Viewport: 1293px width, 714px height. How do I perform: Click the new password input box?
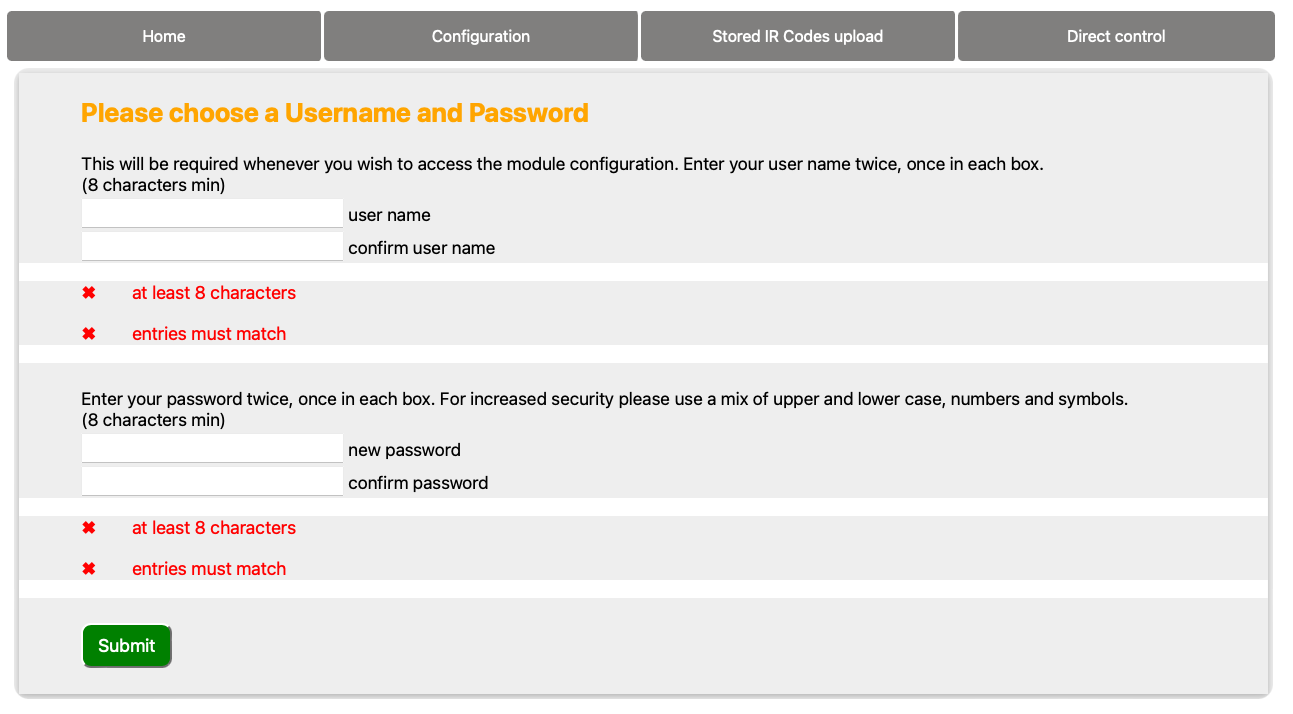tap(212, 449)
